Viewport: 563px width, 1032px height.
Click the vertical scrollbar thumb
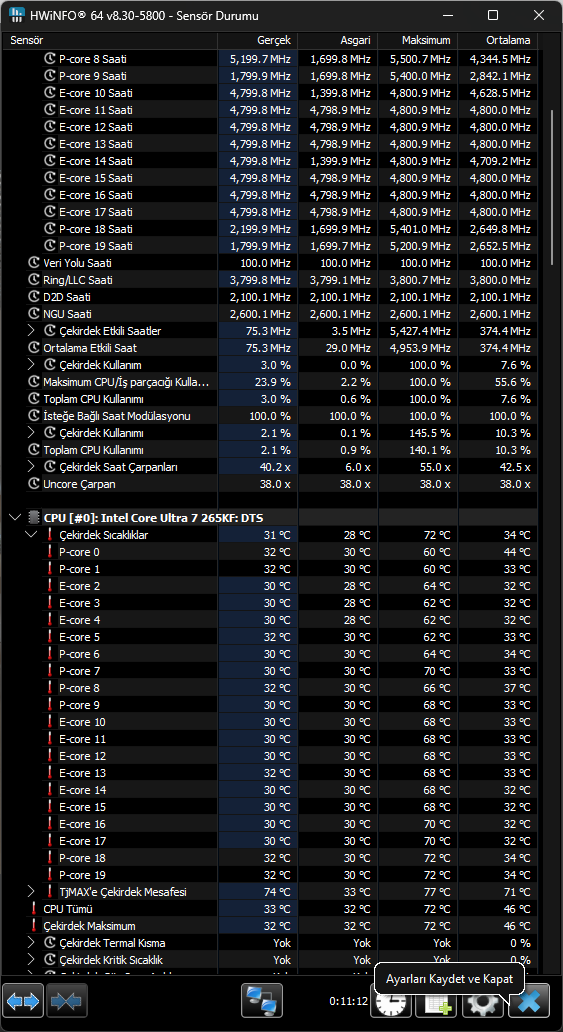(x=552, y=188)
